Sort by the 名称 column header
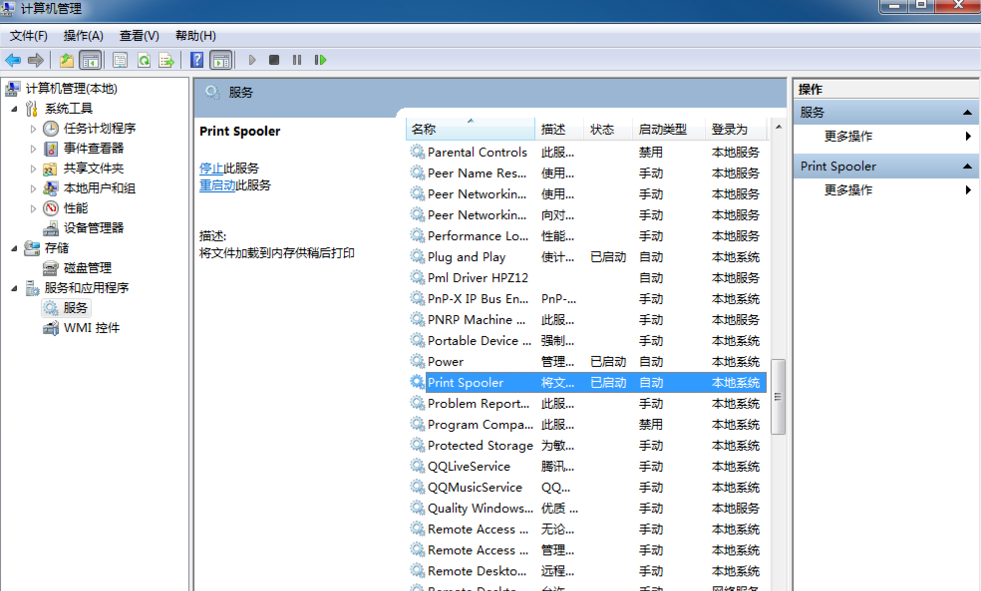Viewport: 981px width, 591px height. (x=470, y=129)
